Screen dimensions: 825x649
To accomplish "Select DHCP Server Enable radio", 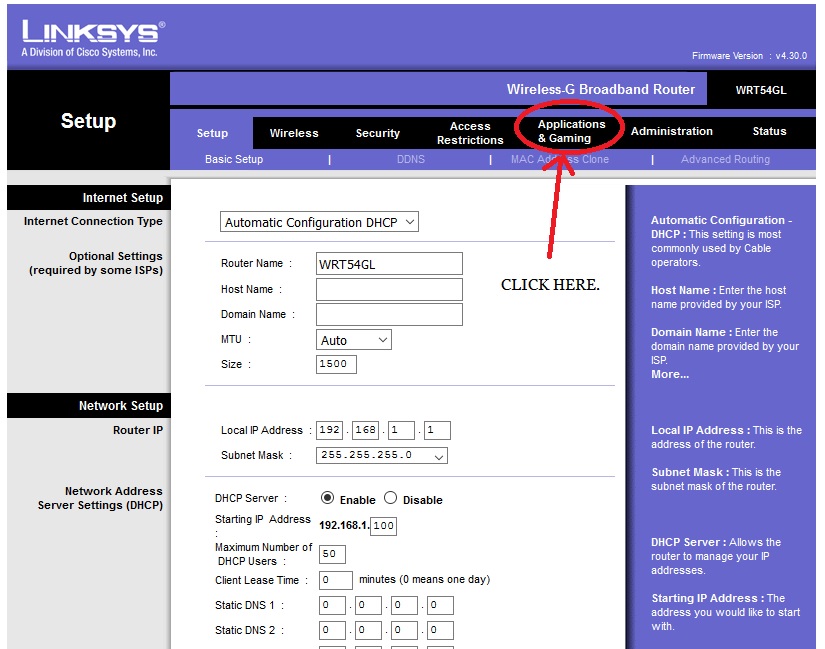I will (x=327, y=498).
